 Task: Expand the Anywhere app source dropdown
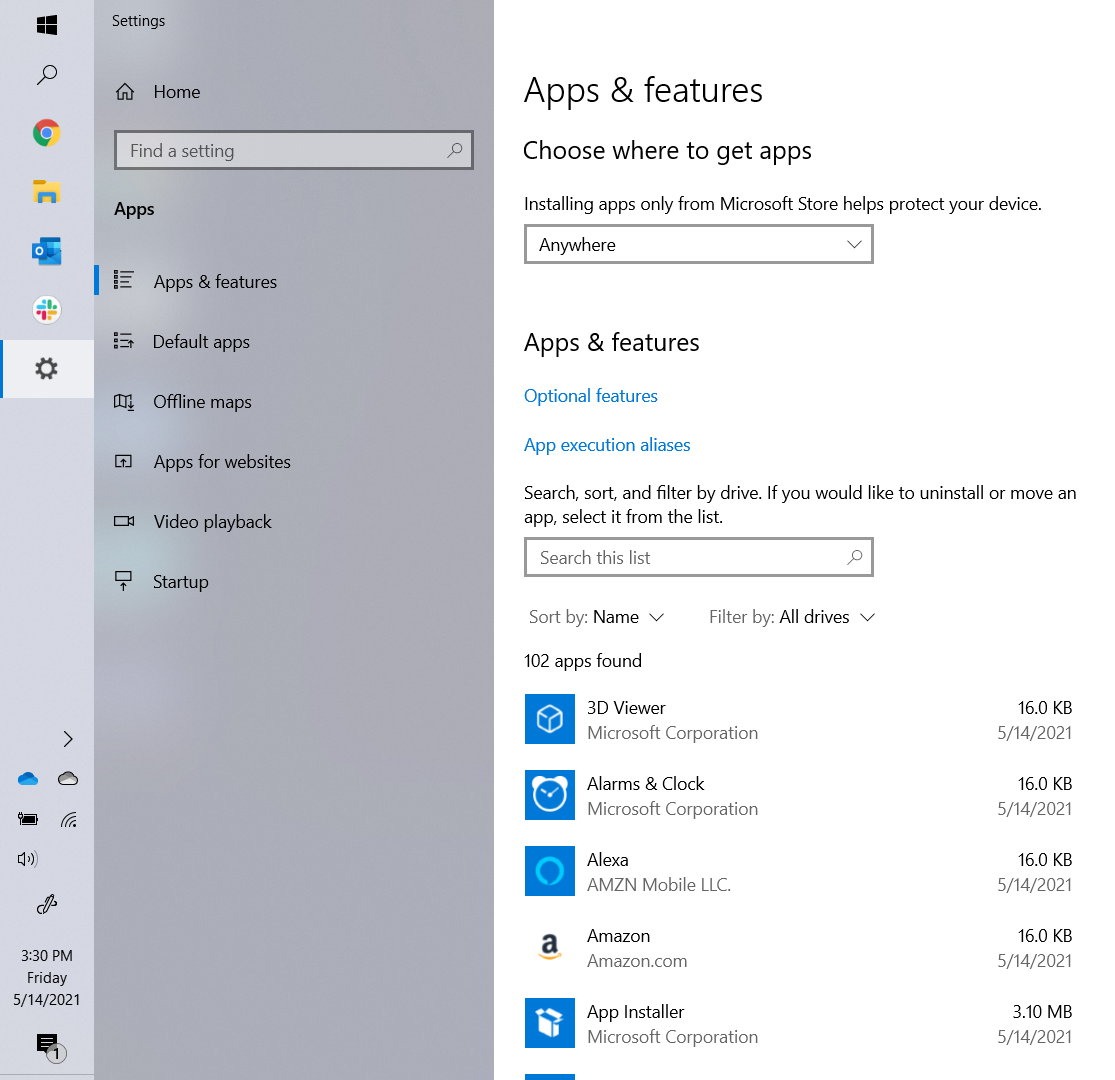tap(698, 245)
